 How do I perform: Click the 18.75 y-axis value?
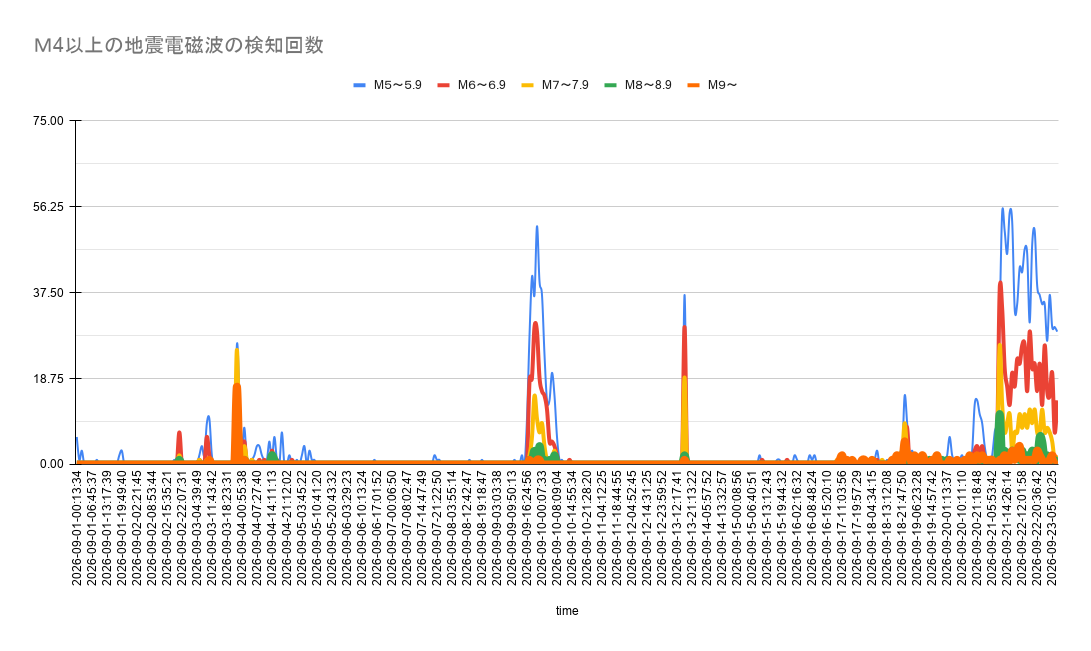pyautogui.click(x=48, y=378)
